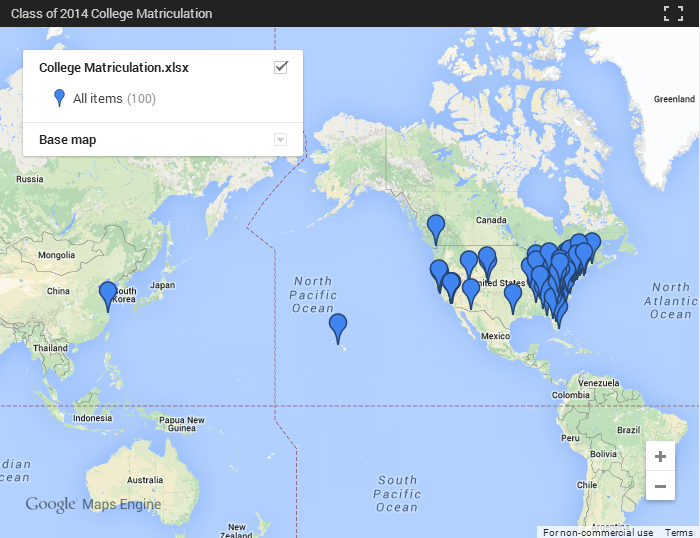700x538 pixels.
Task: Click the South Pacific Ocean label
Action: tap(397, 494)
